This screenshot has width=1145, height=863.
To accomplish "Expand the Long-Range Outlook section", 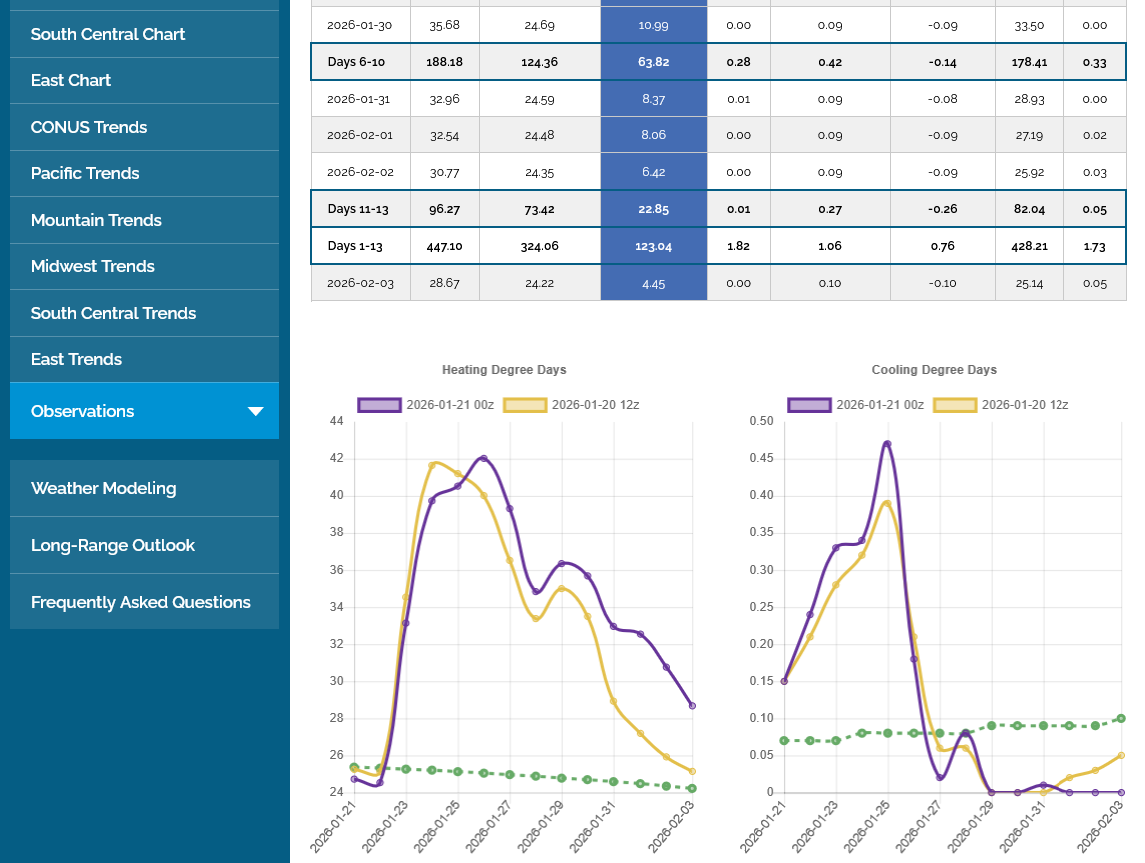I will point(113,545).
